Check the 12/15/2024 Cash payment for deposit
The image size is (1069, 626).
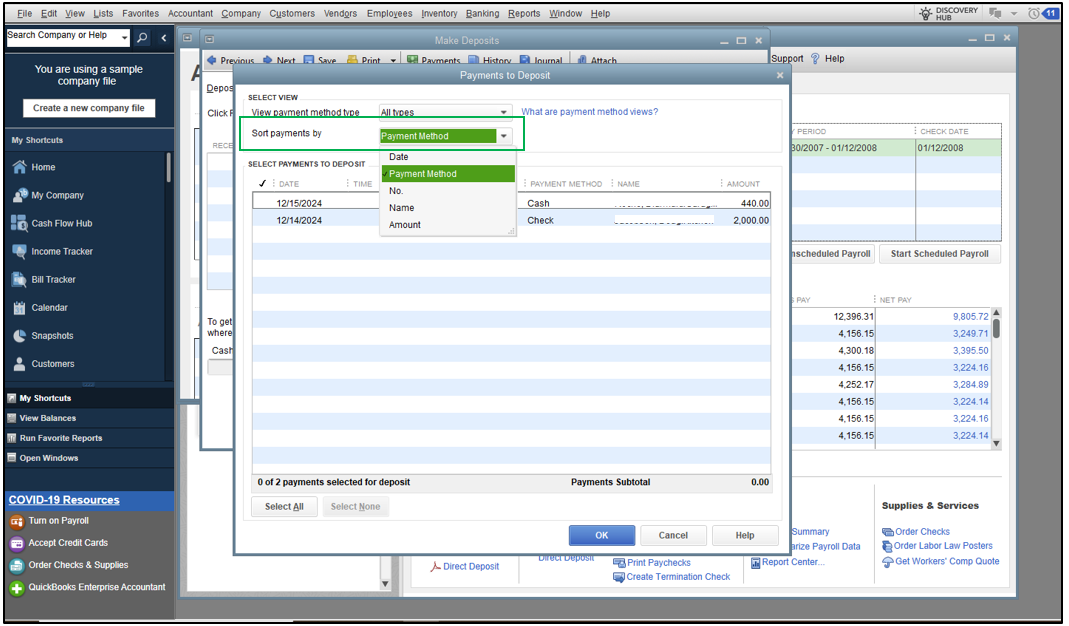(x=264, y=202)
